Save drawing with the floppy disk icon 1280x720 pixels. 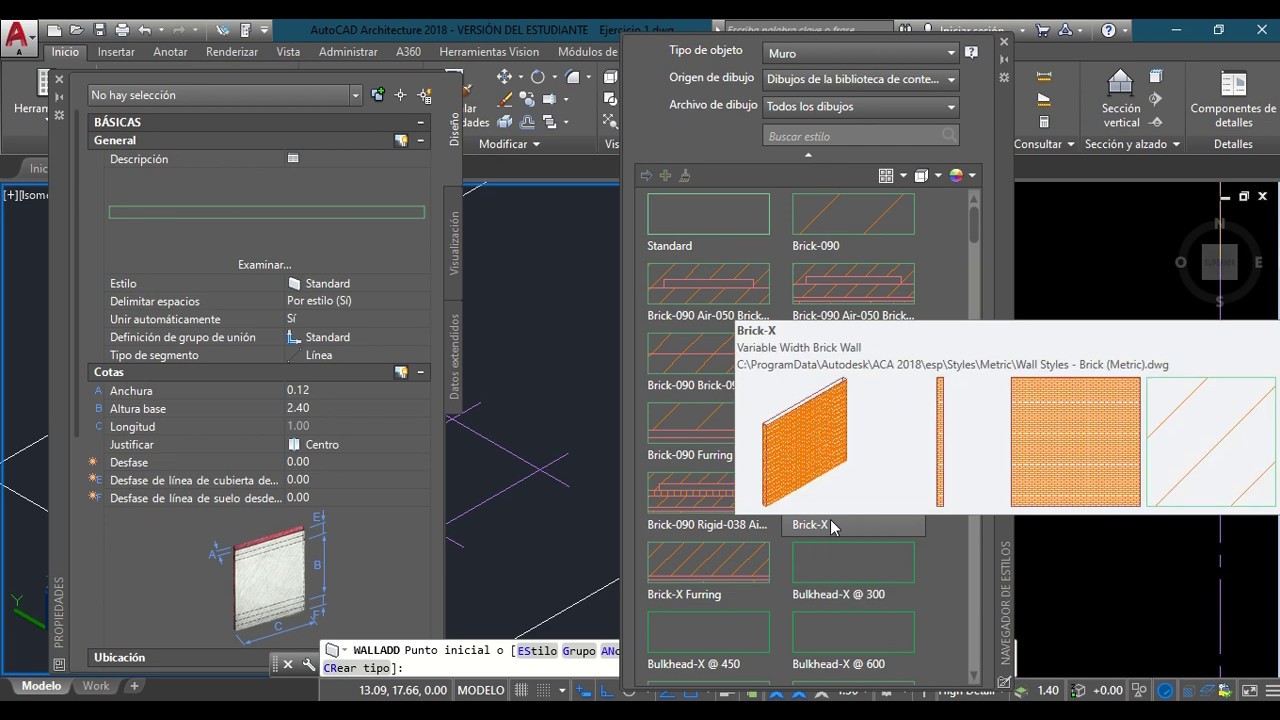pyautogui.click(x=99, y=31)
